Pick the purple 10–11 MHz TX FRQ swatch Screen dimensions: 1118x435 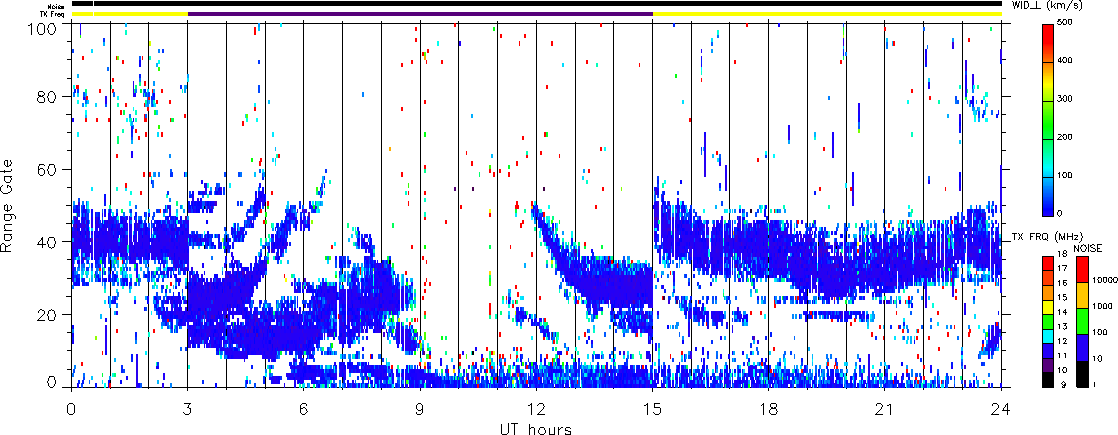coord(1048,366)
